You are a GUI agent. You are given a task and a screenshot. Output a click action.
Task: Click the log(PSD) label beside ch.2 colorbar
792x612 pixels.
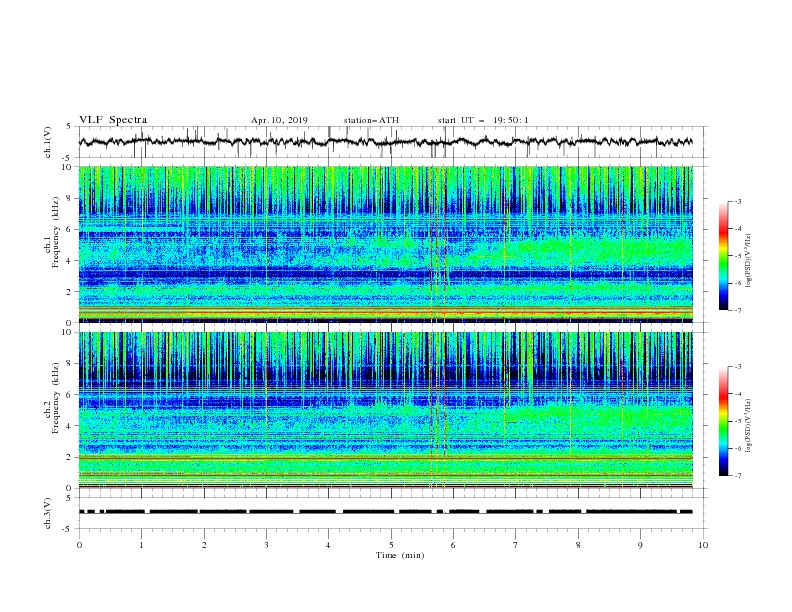tap(748, 426)
